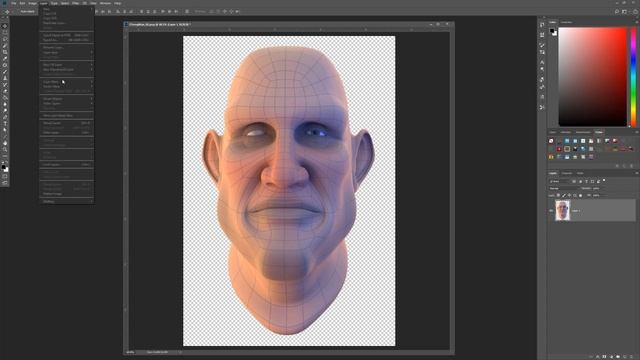Image resolution: width=640 pixels, height=360 pixels.
Task: Open the File menu
Action: point(13,3)
